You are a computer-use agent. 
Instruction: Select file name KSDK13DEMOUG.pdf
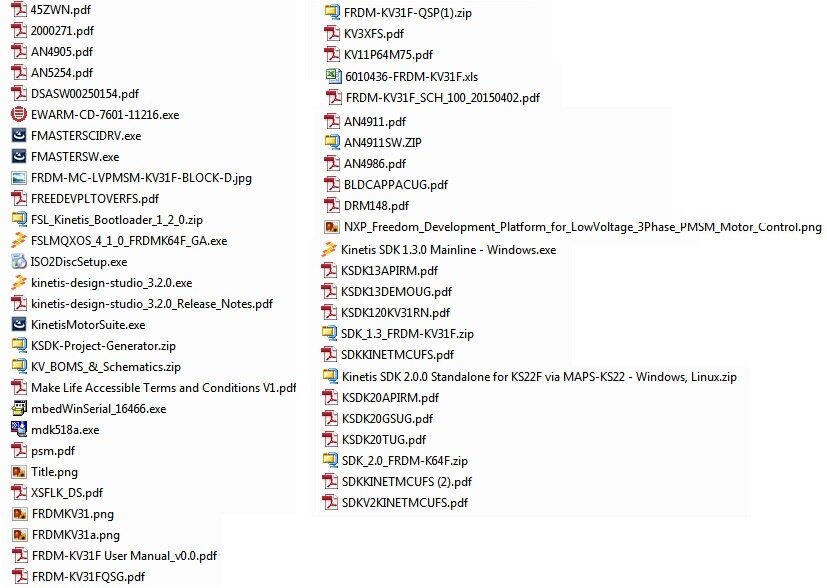tap(397, 292)
